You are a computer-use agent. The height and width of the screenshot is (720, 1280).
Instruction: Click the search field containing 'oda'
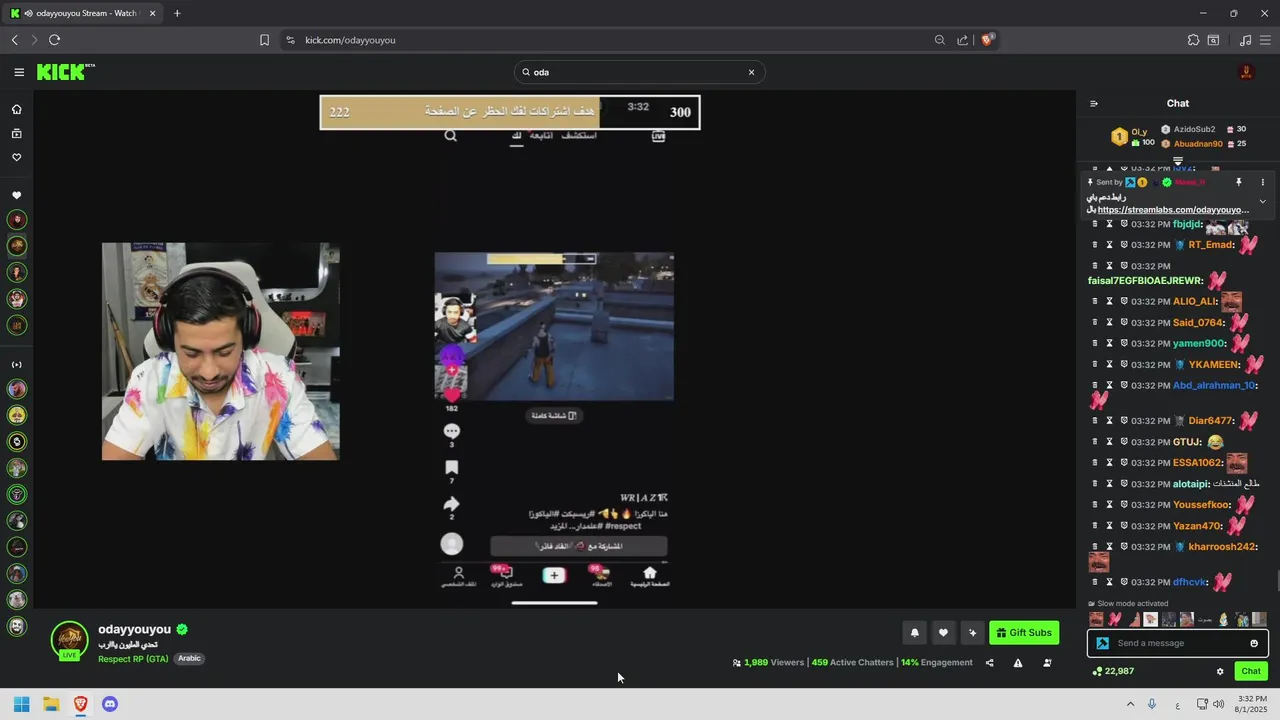639,72
